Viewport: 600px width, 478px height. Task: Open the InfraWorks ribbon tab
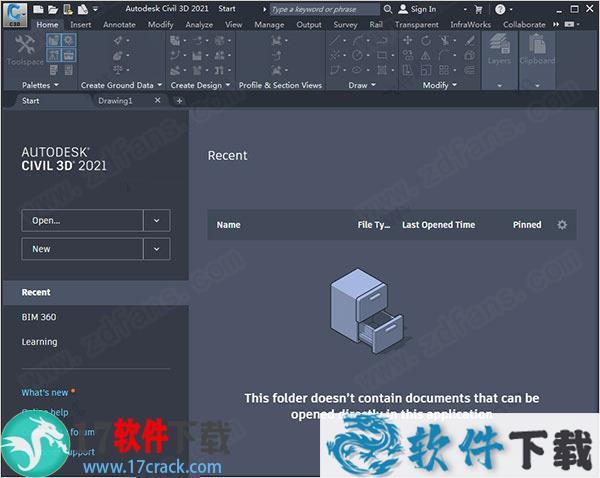[469, 24]
